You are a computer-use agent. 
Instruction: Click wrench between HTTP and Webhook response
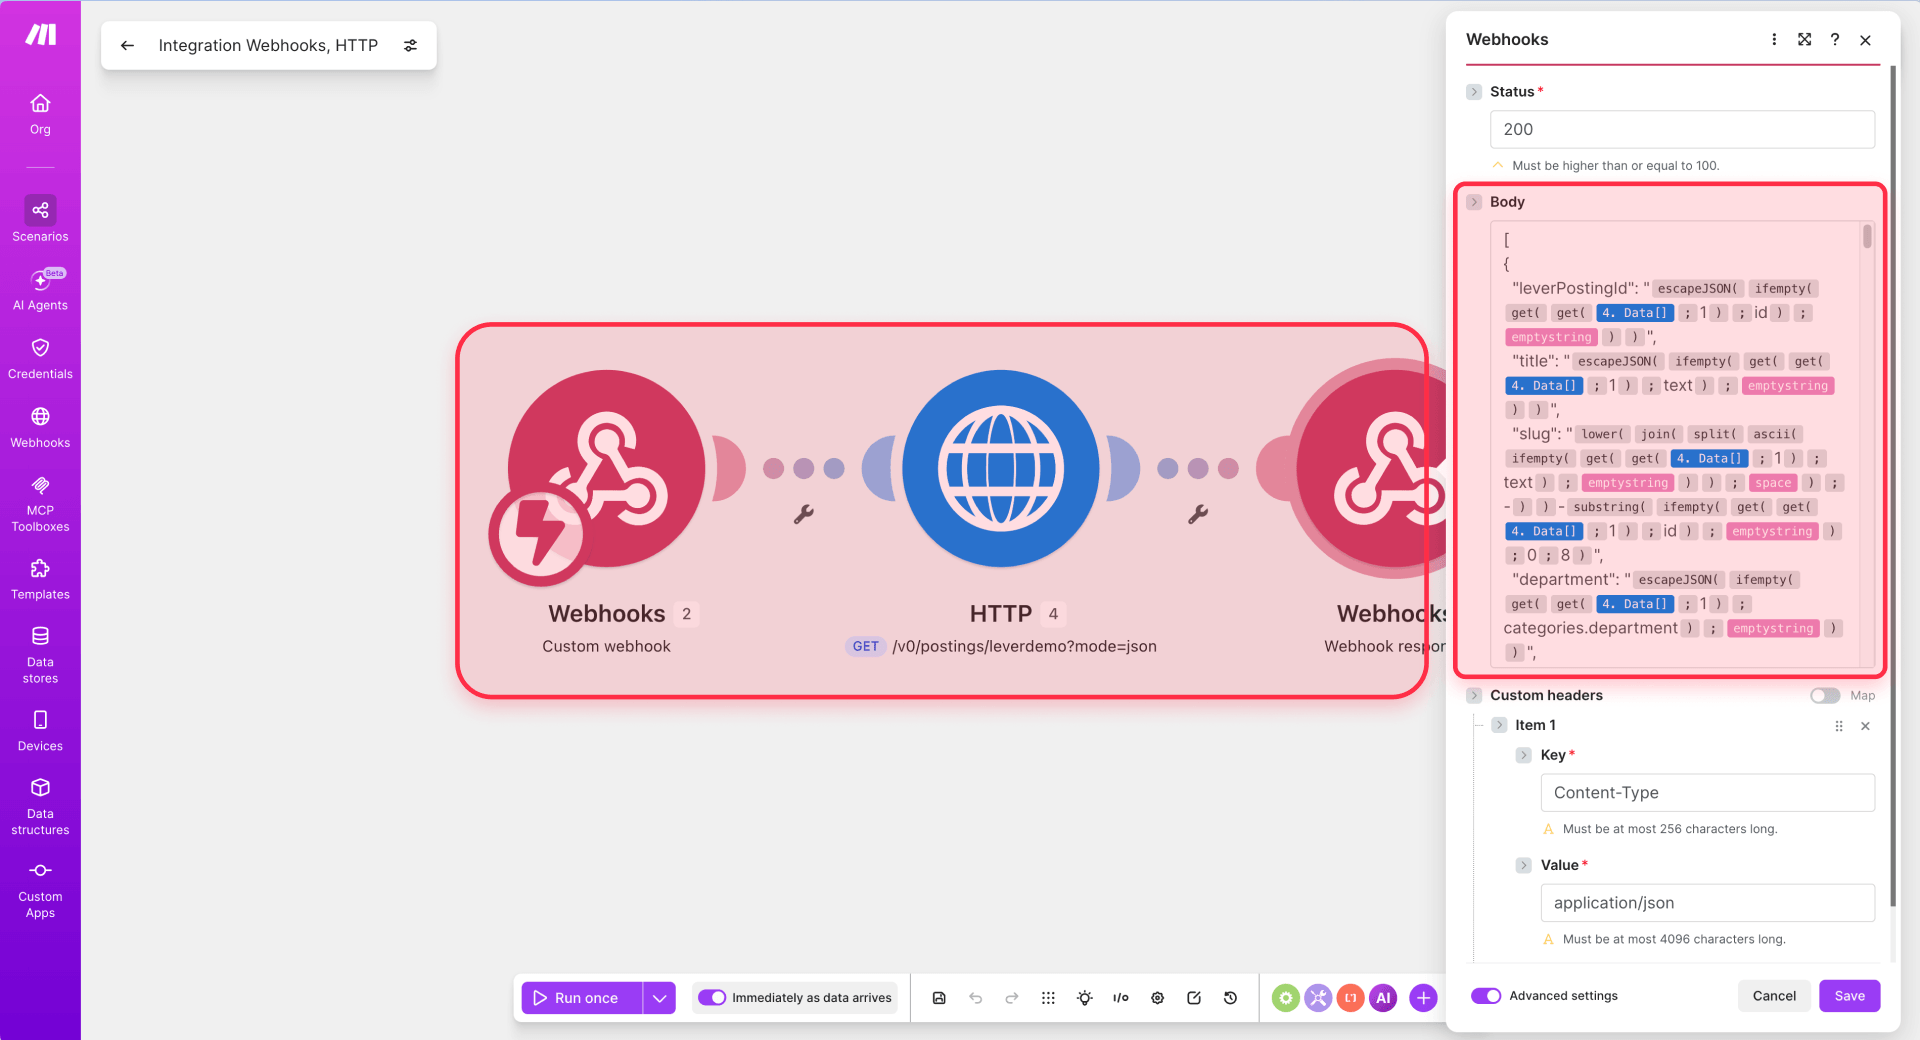[x=1198, y=514]
